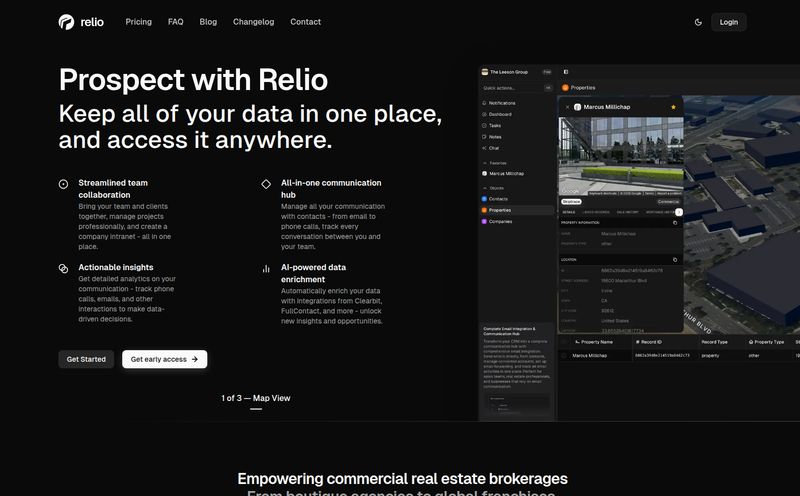
Task: Open Notes in the app sidebar
Action: pyautogui.click(x=491, y=137)
